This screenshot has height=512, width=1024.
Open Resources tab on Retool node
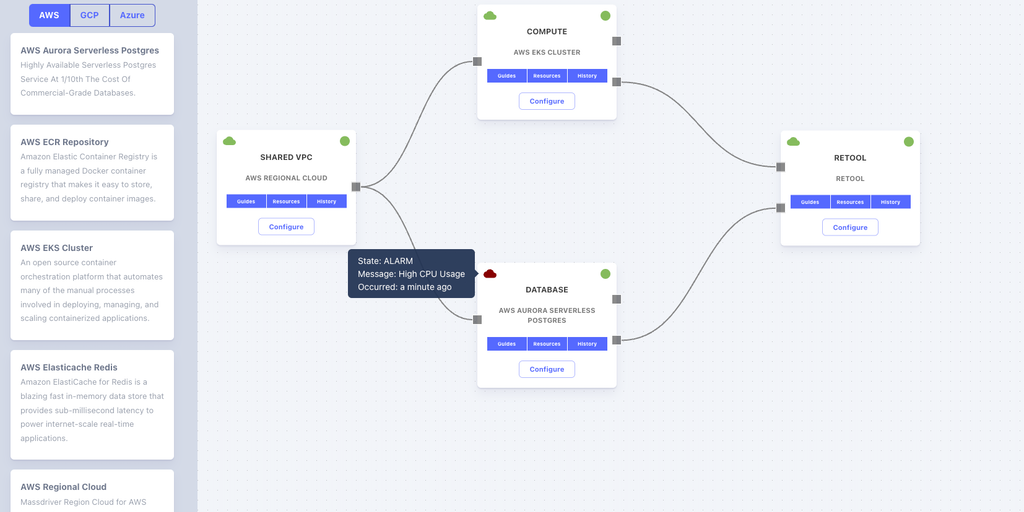click(850, 202)
